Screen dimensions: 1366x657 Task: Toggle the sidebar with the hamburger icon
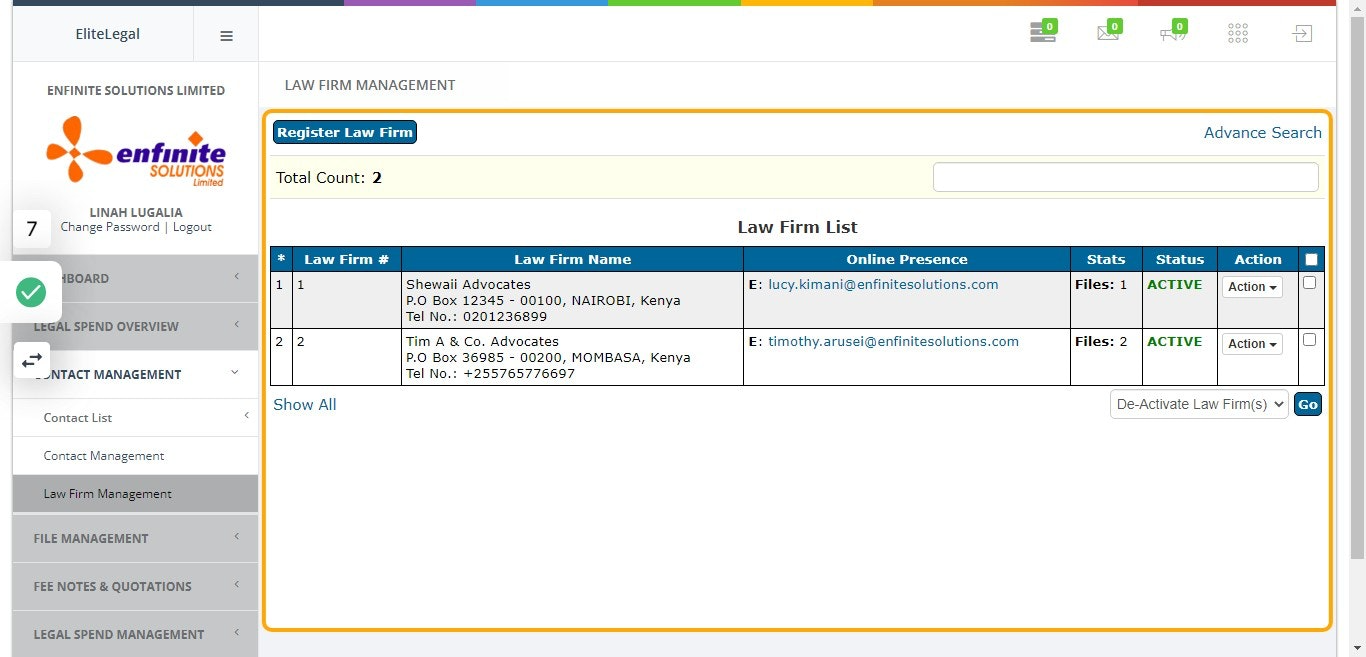[226, 34]
